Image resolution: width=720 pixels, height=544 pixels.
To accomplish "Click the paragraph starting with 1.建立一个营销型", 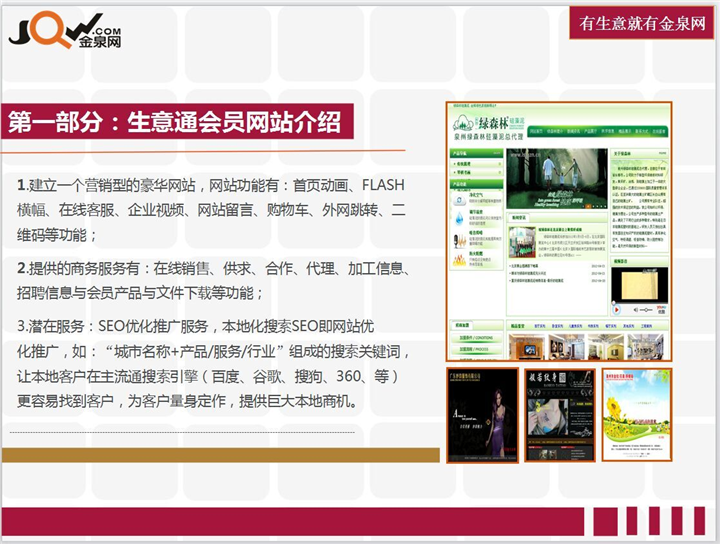I will pos(210,211).
